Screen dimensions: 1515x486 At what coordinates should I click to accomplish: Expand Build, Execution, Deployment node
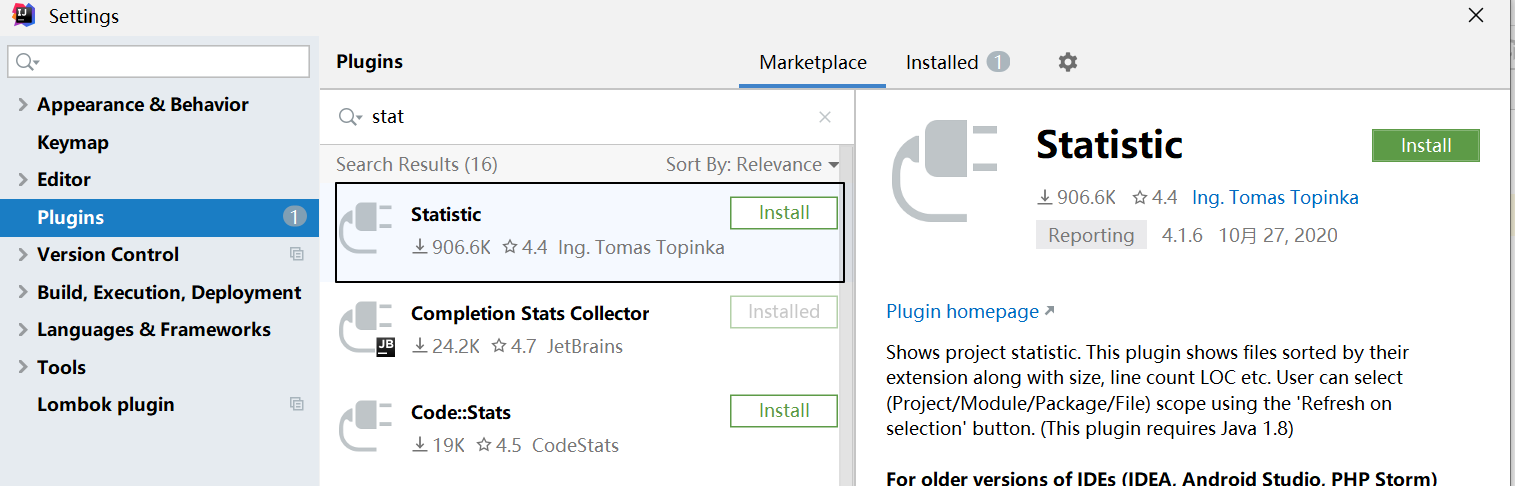pos(23,293)
